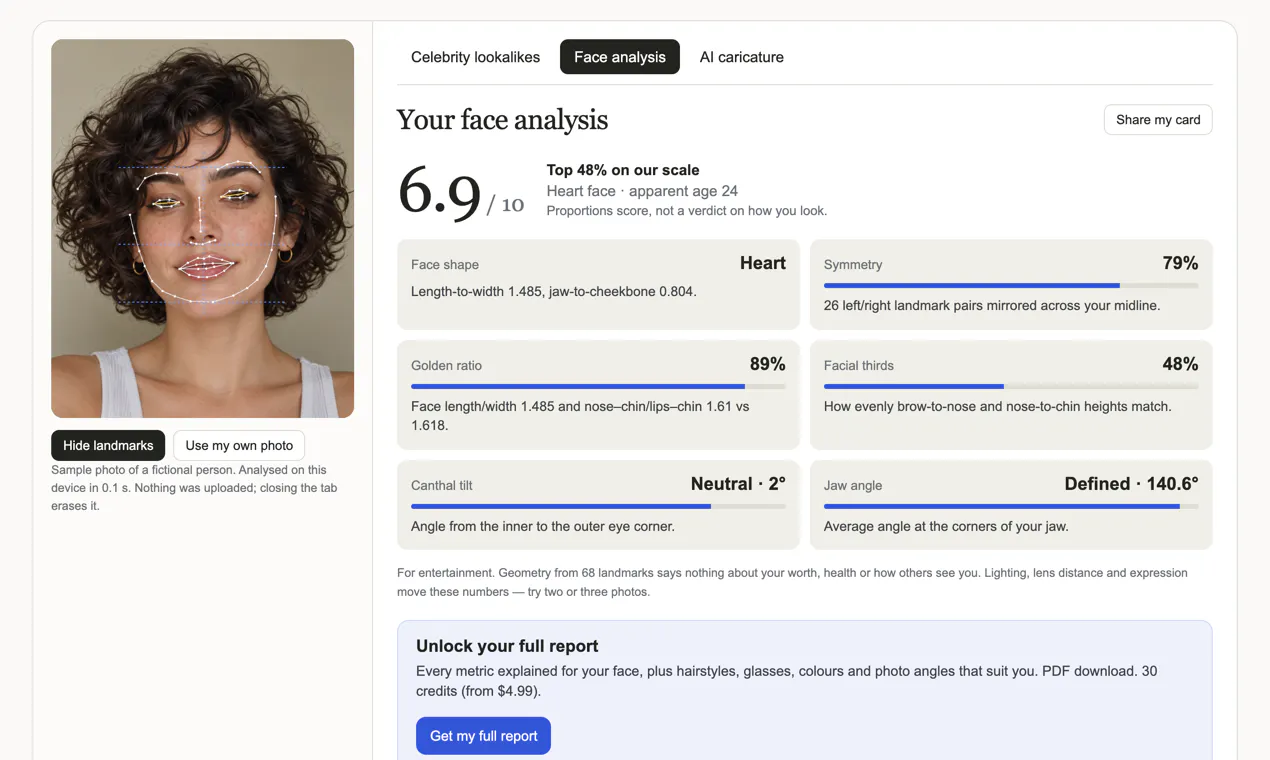
Task: Click the "Neutral · 2°" value
Action: pos(738,484)
